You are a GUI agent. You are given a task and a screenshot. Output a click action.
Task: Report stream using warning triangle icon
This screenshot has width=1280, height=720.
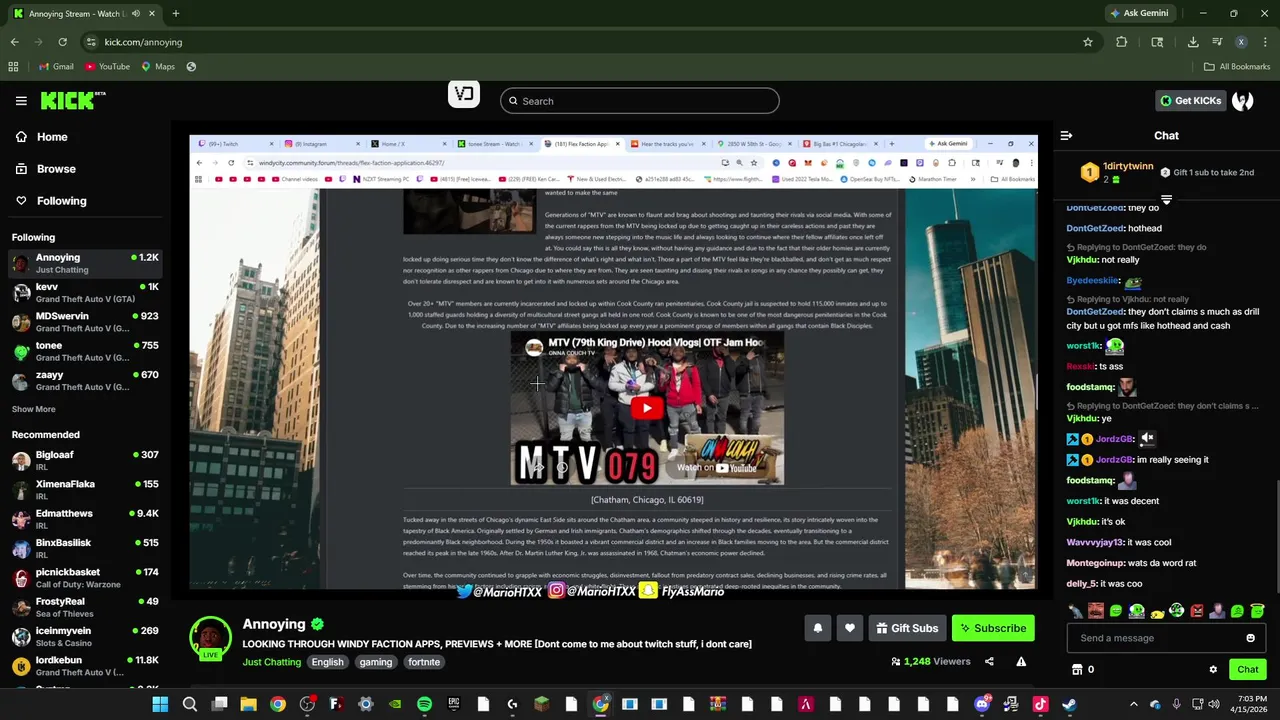tap(1021, 661)
